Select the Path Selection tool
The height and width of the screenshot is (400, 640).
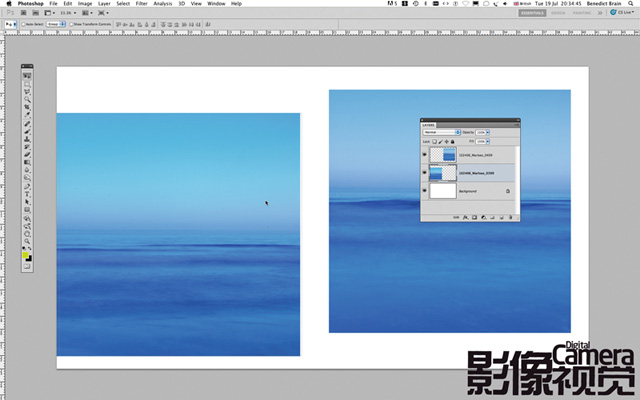(27, 202)
